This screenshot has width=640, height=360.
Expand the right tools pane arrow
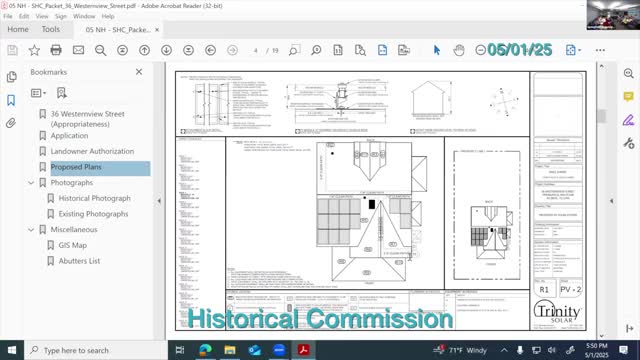tap(611, 201)
